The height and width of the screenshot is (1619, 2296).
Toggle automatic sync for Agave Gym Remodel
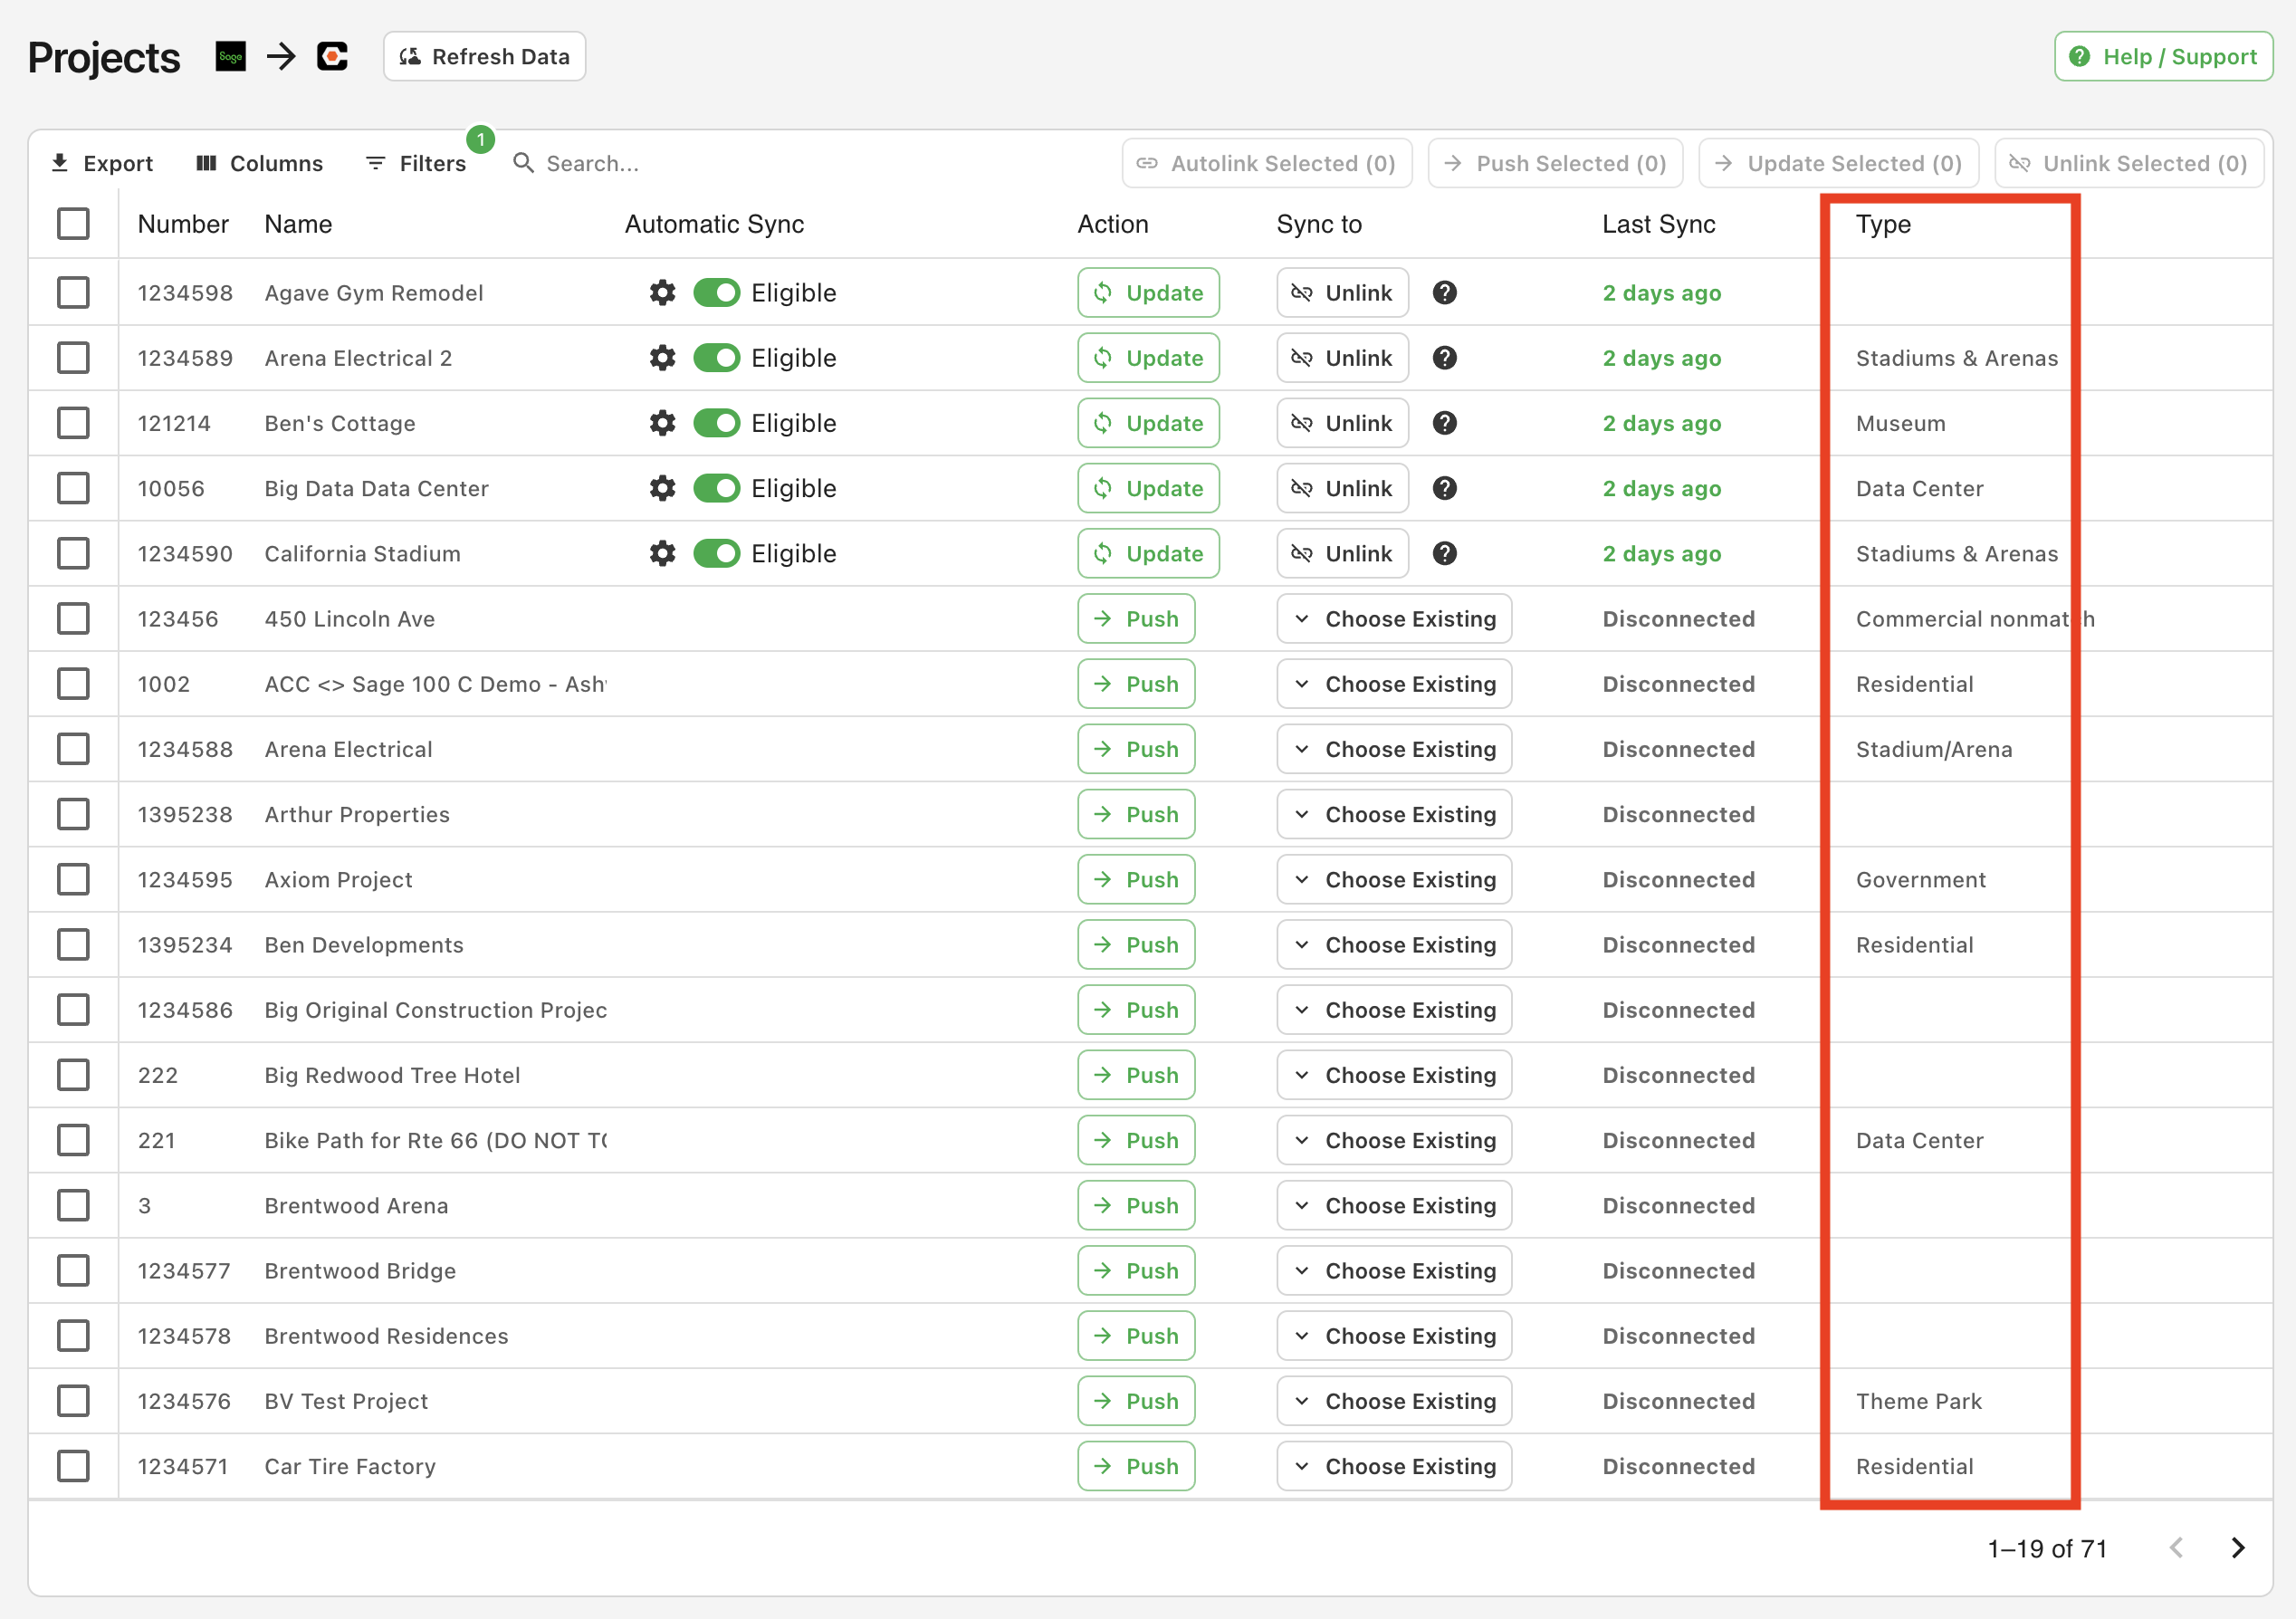(x=716, y=293)
